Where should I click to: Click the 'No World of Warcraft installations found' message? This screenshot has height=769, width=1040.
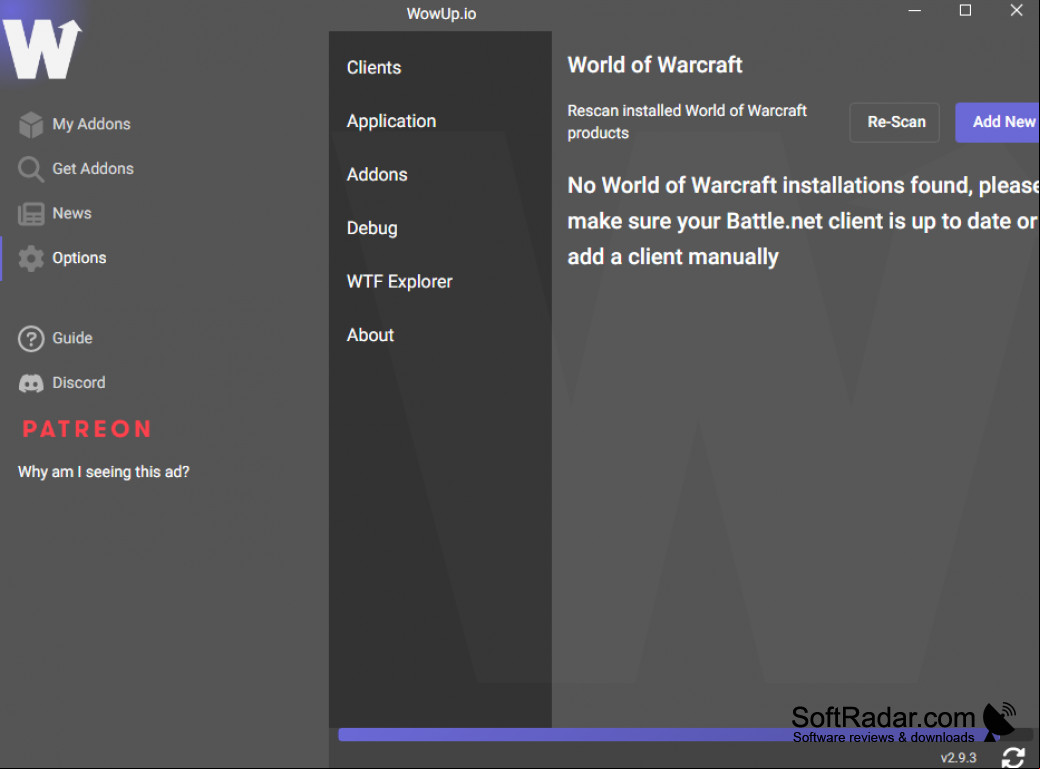point(802,221)
